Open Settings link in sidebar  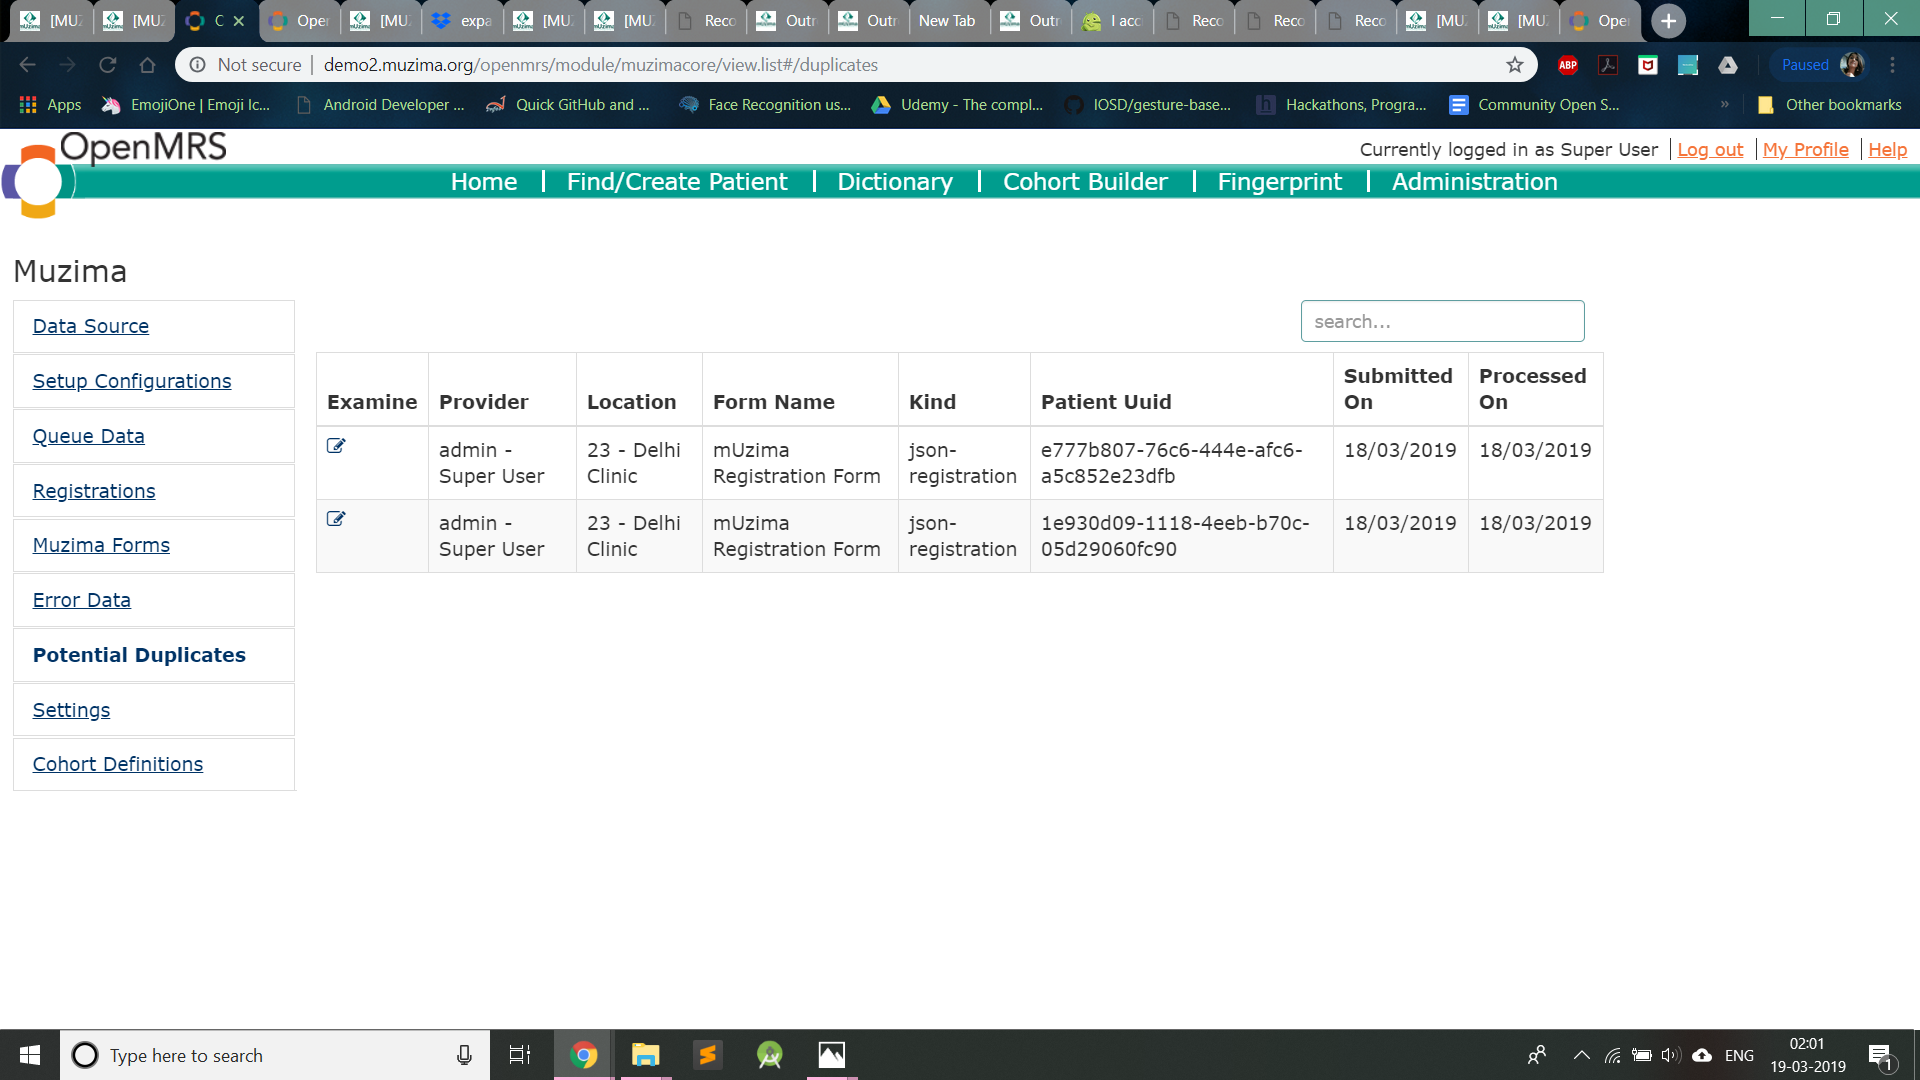click(x=71, y=710)
